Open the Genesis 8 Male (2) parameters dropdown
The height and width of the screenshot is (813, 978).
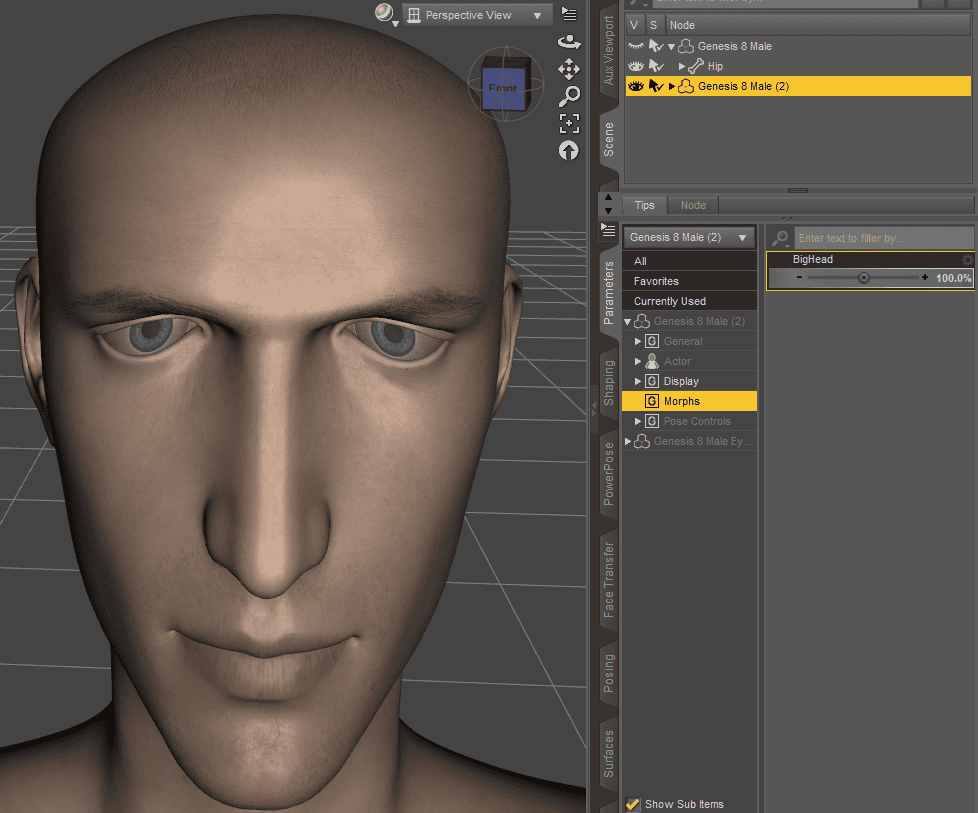click(x=688, y=238)
